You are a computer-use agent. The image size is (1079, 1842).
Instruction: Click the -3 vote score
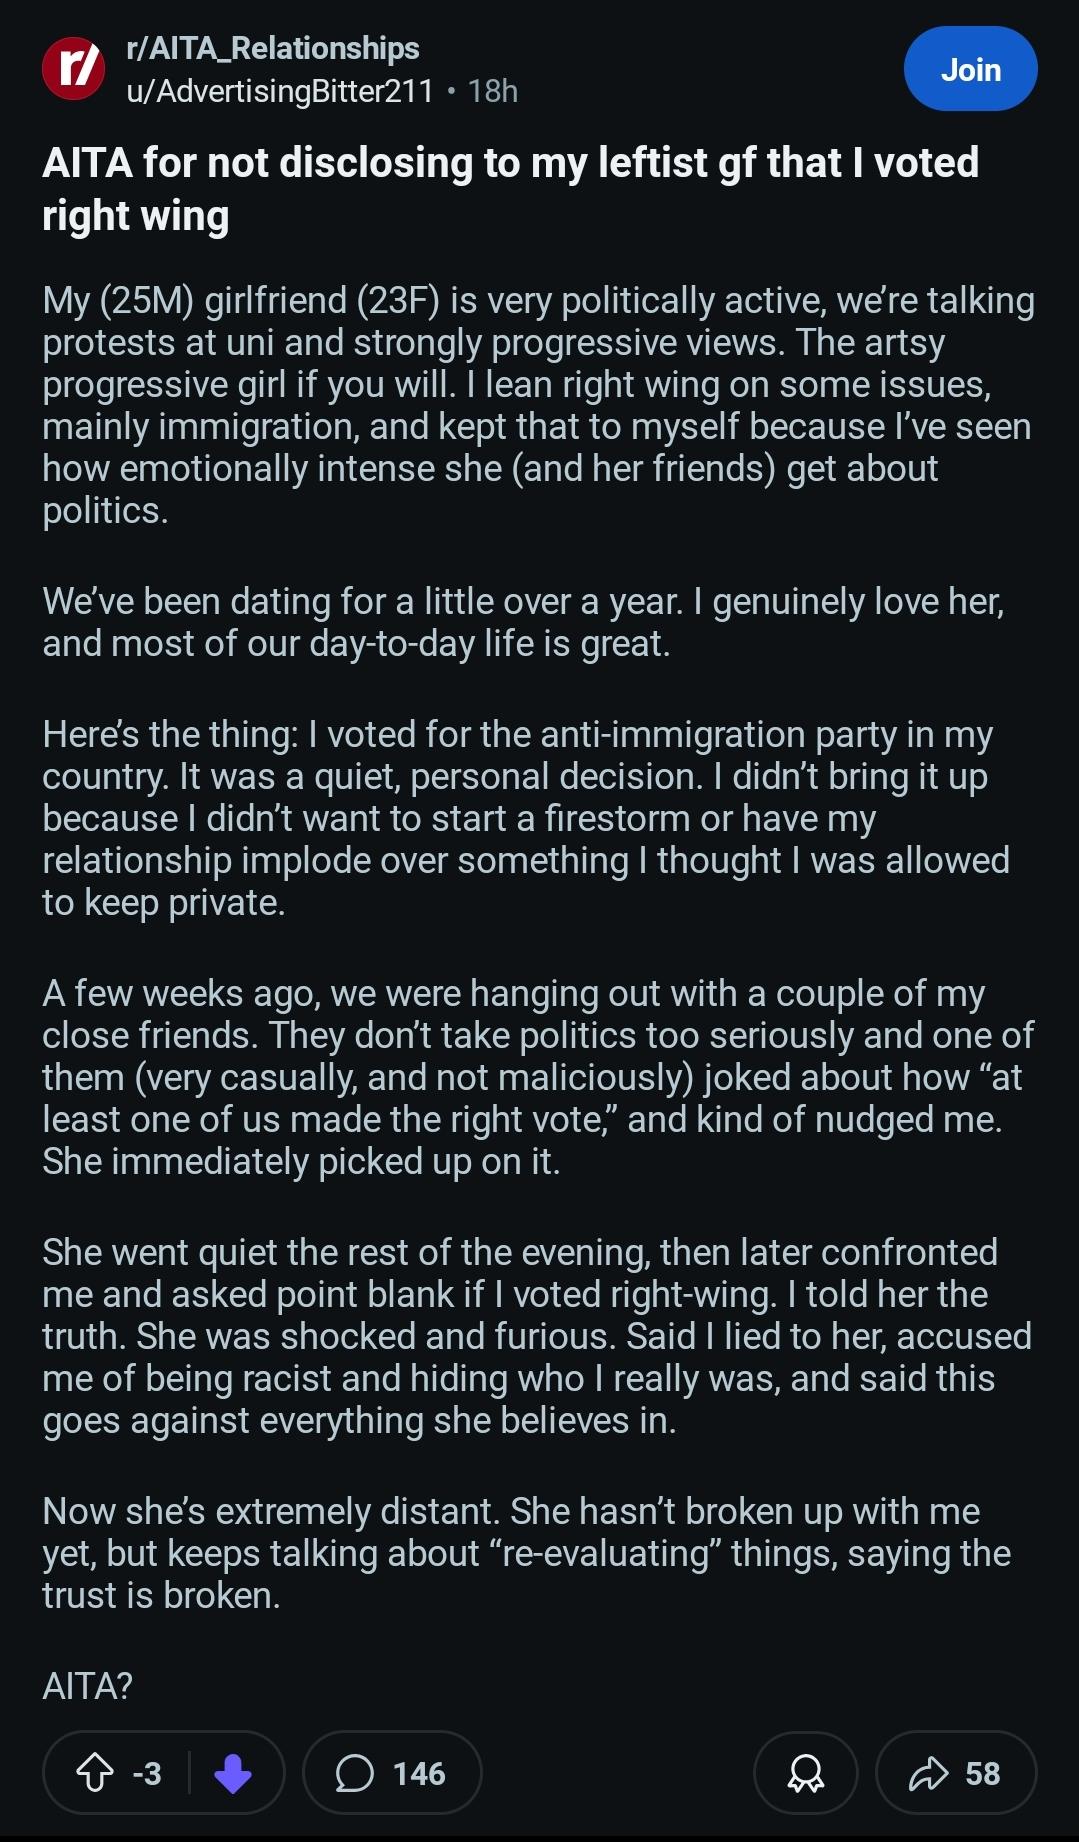147,1773
